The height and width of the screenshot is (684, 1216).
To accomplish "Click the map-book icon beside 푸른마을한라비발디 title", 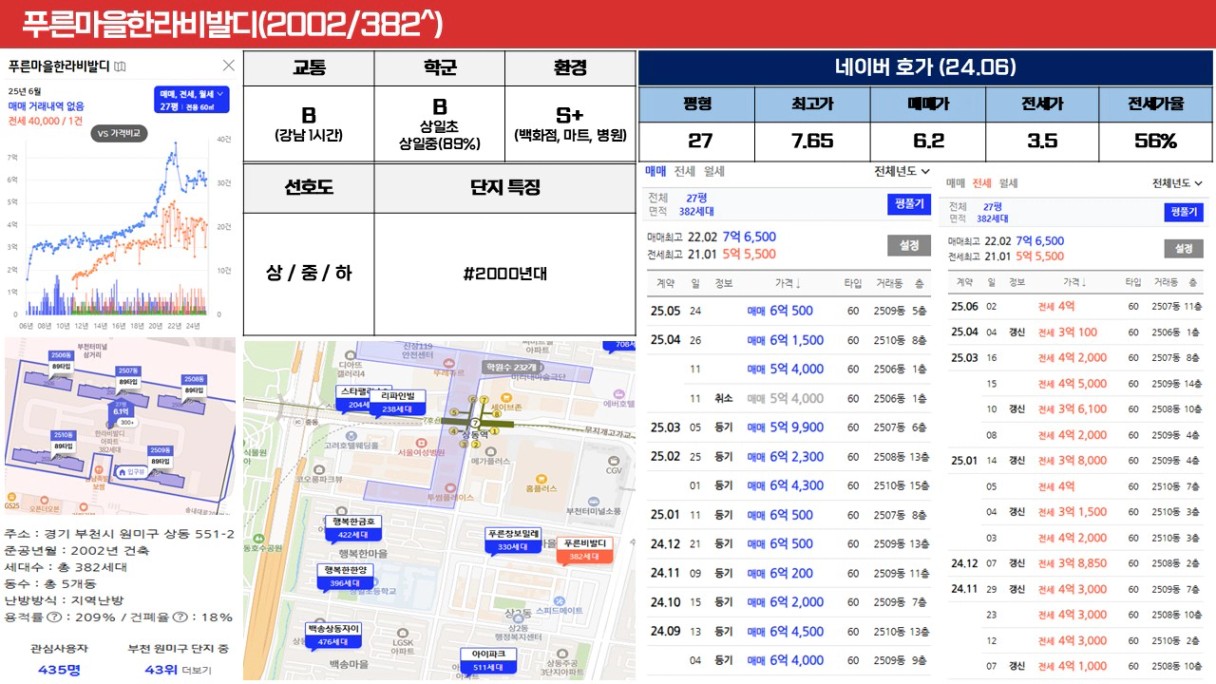I will (x=120, y=66).
